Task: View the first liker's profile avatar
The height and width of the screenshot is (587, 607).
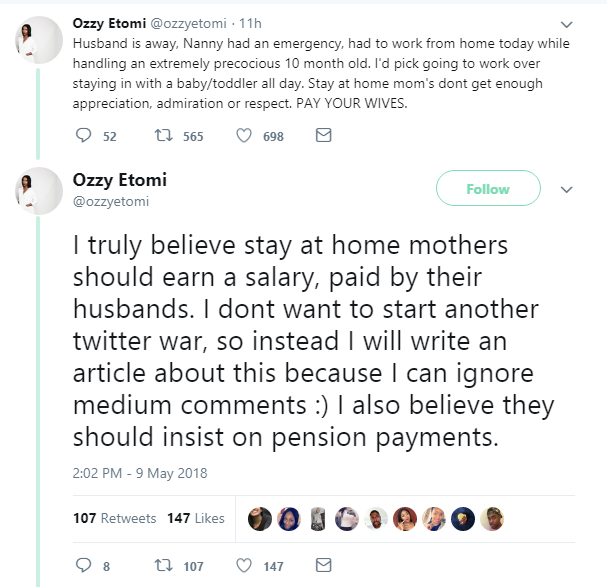Action: point(259,518)
